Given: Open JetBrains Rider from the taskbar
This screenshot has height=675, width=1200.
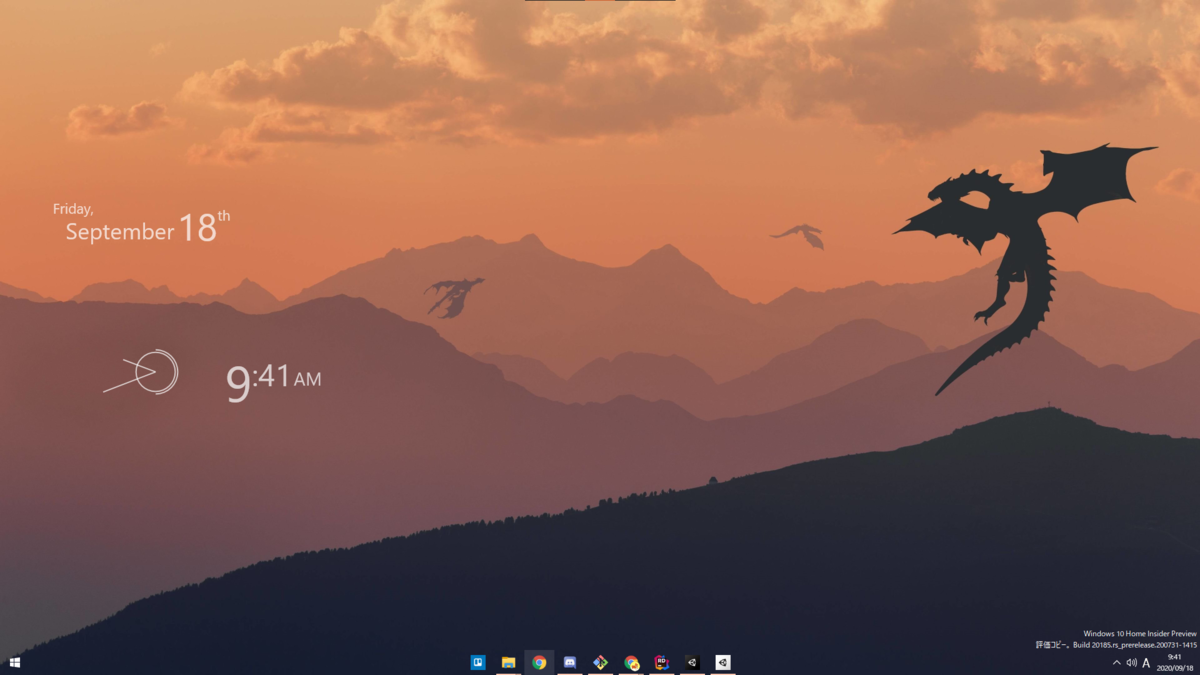Looking at the screenshot, I should point(661,662).
